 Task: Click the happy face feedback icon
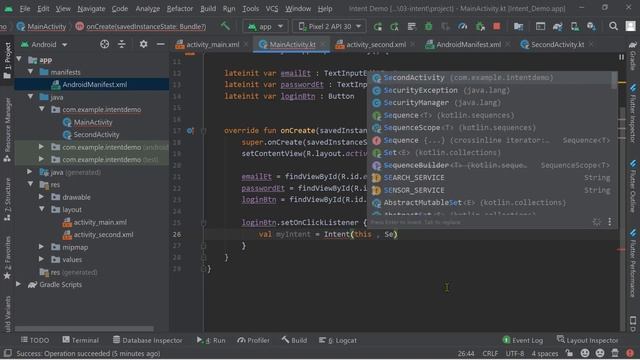[x=585, y=353]
